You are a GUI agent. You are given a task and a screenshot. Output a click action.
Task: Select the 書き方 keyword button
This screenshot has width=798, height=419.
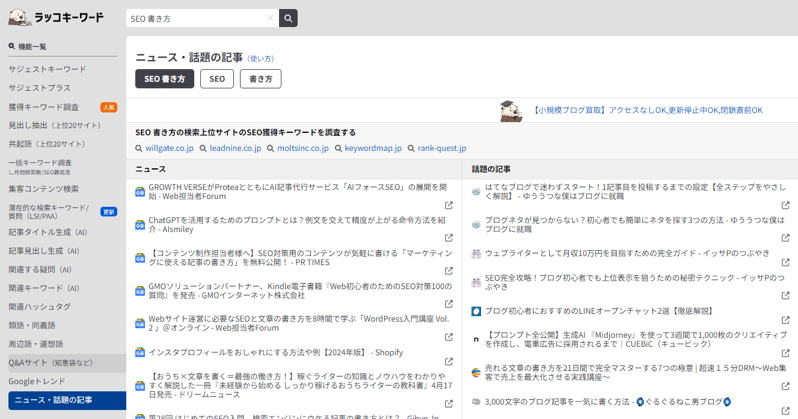[261, 79]
